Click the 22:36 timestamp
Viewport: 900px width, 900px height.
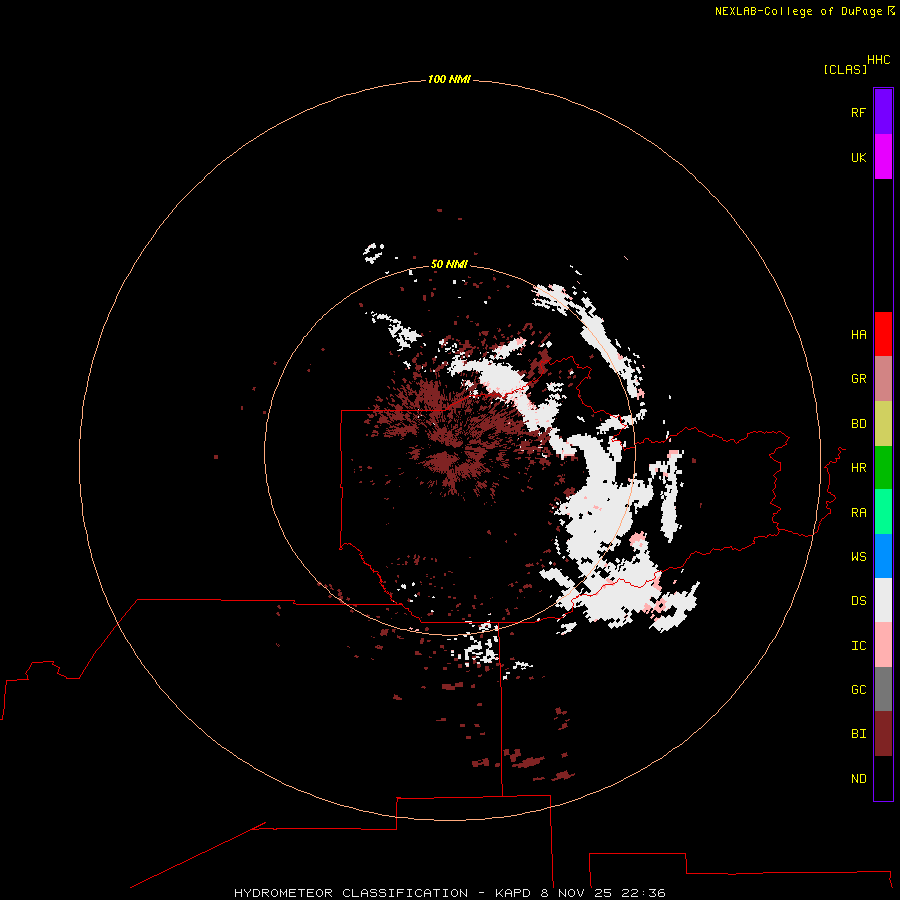click(644, 893)
